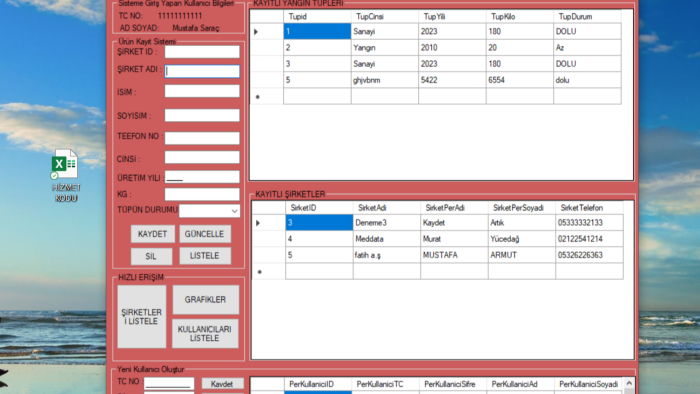Click the Kaydet button in Yeni Kullanıcı
Viewport: 700px width, 394px height.
[222, 384]
